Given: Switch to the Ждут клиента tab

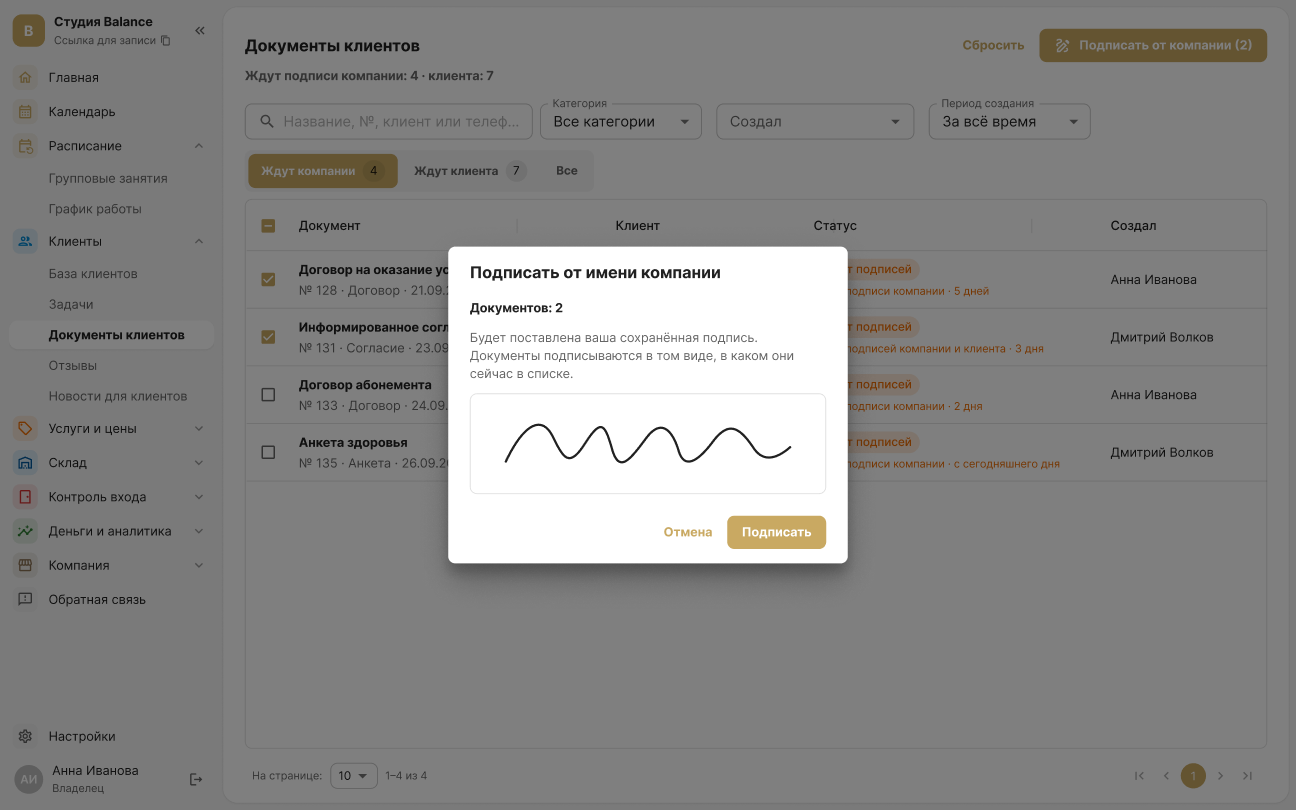Looking at the screenshot, I should pos(470,171).
